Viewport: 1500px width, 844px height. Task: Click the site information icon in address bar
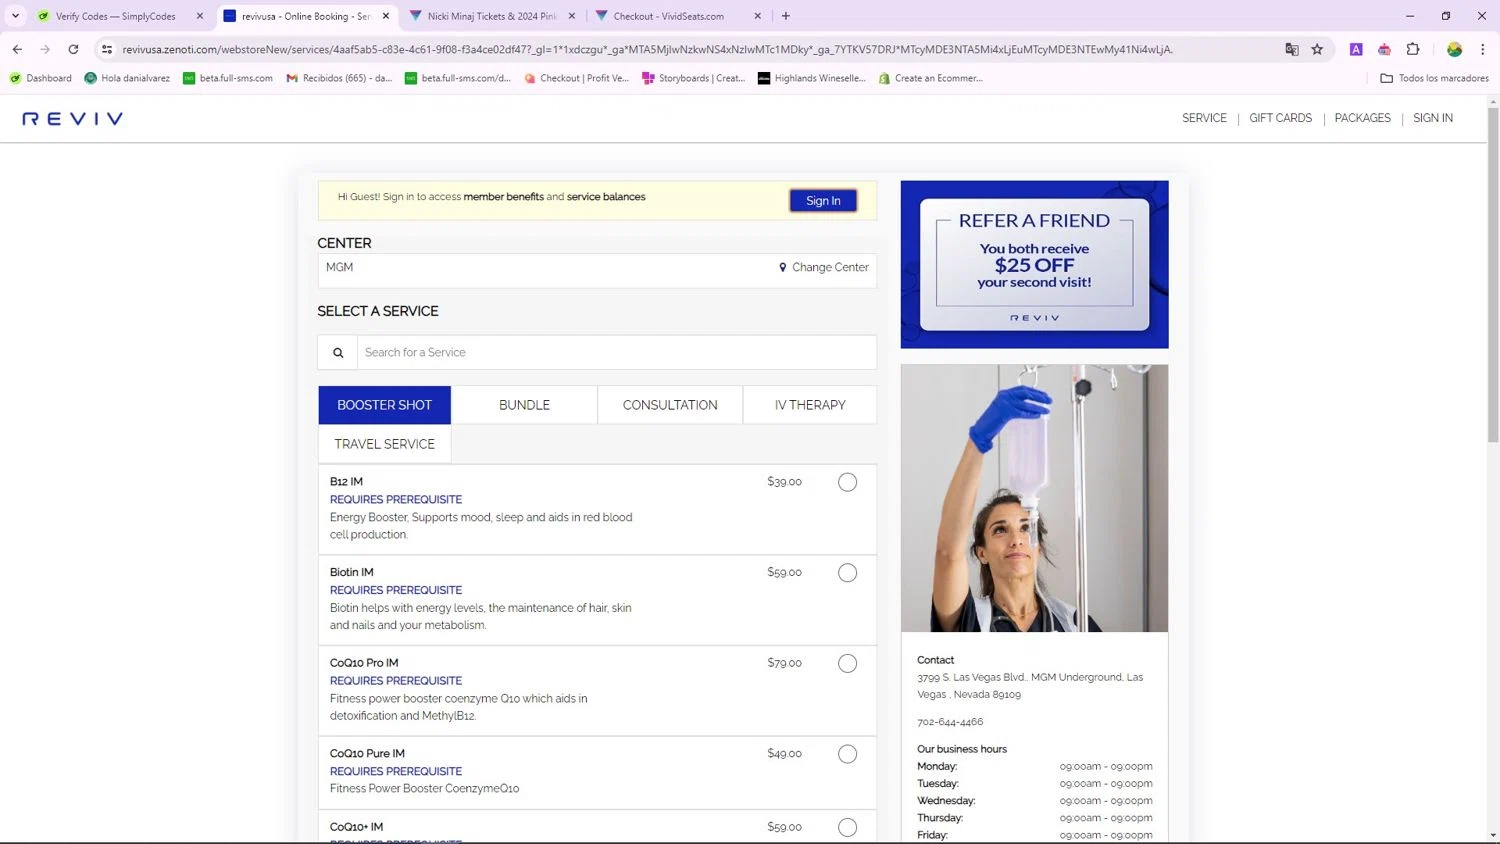(107, 49)
